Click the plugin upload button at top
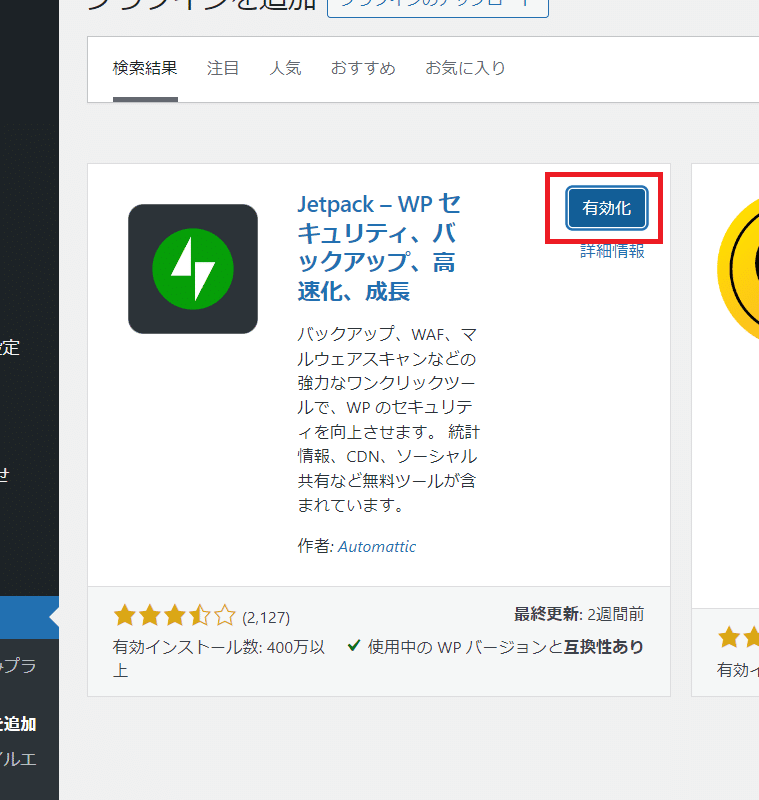The height and width of the screenshot is (800, 759). [x=438, y=5]
